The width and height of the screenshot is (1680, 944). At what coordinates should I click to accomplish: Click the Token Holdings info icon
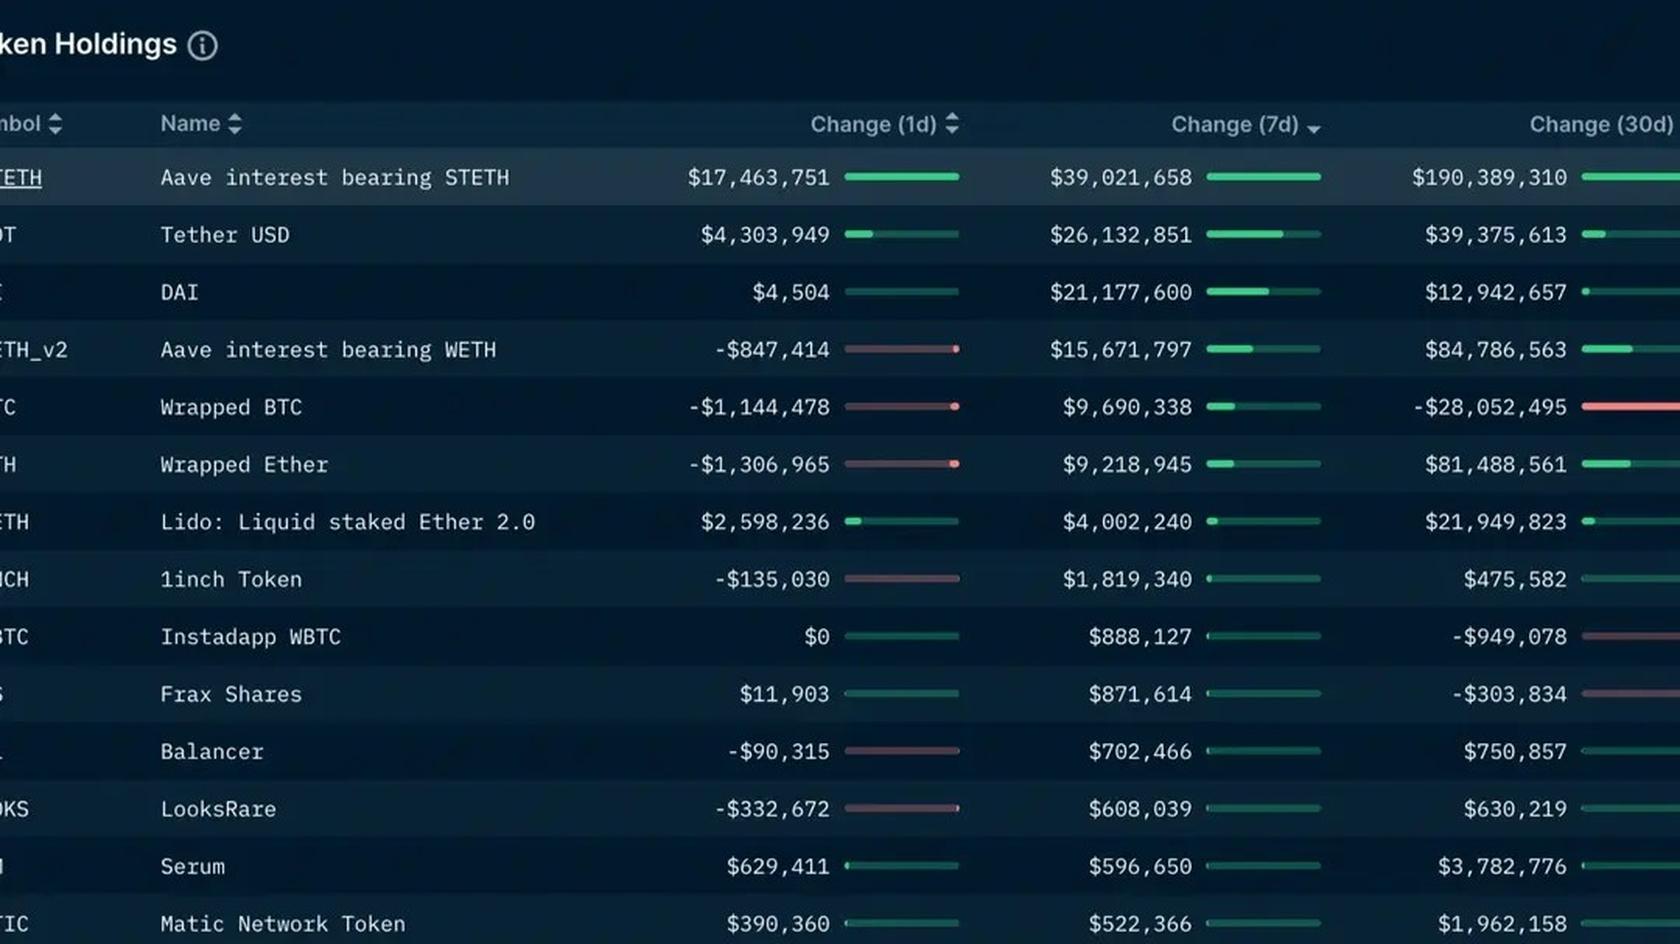[203, 46]
